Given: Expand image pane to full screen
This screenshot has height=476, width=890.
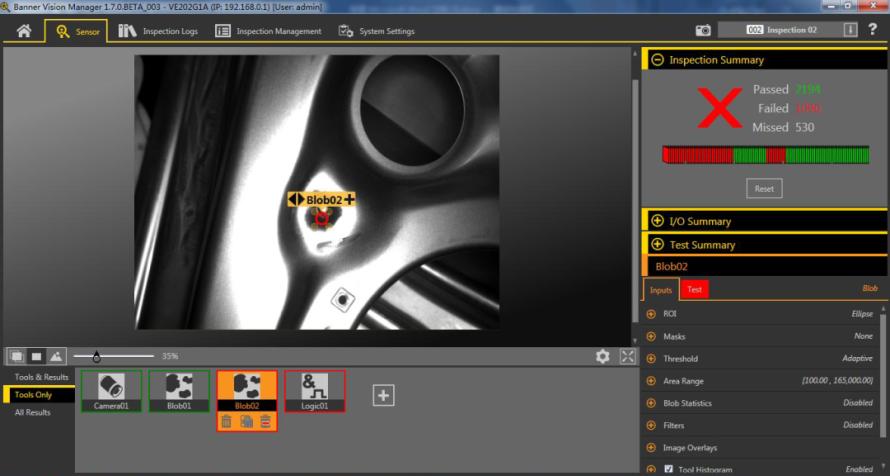Looking at the screenshot, I should [627, 356].
